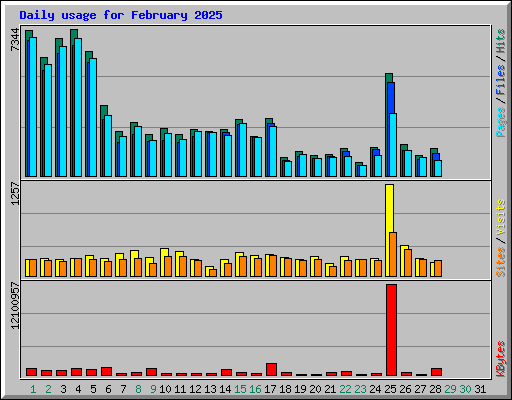Click day 27 on the x-axis

pos(420,389)
